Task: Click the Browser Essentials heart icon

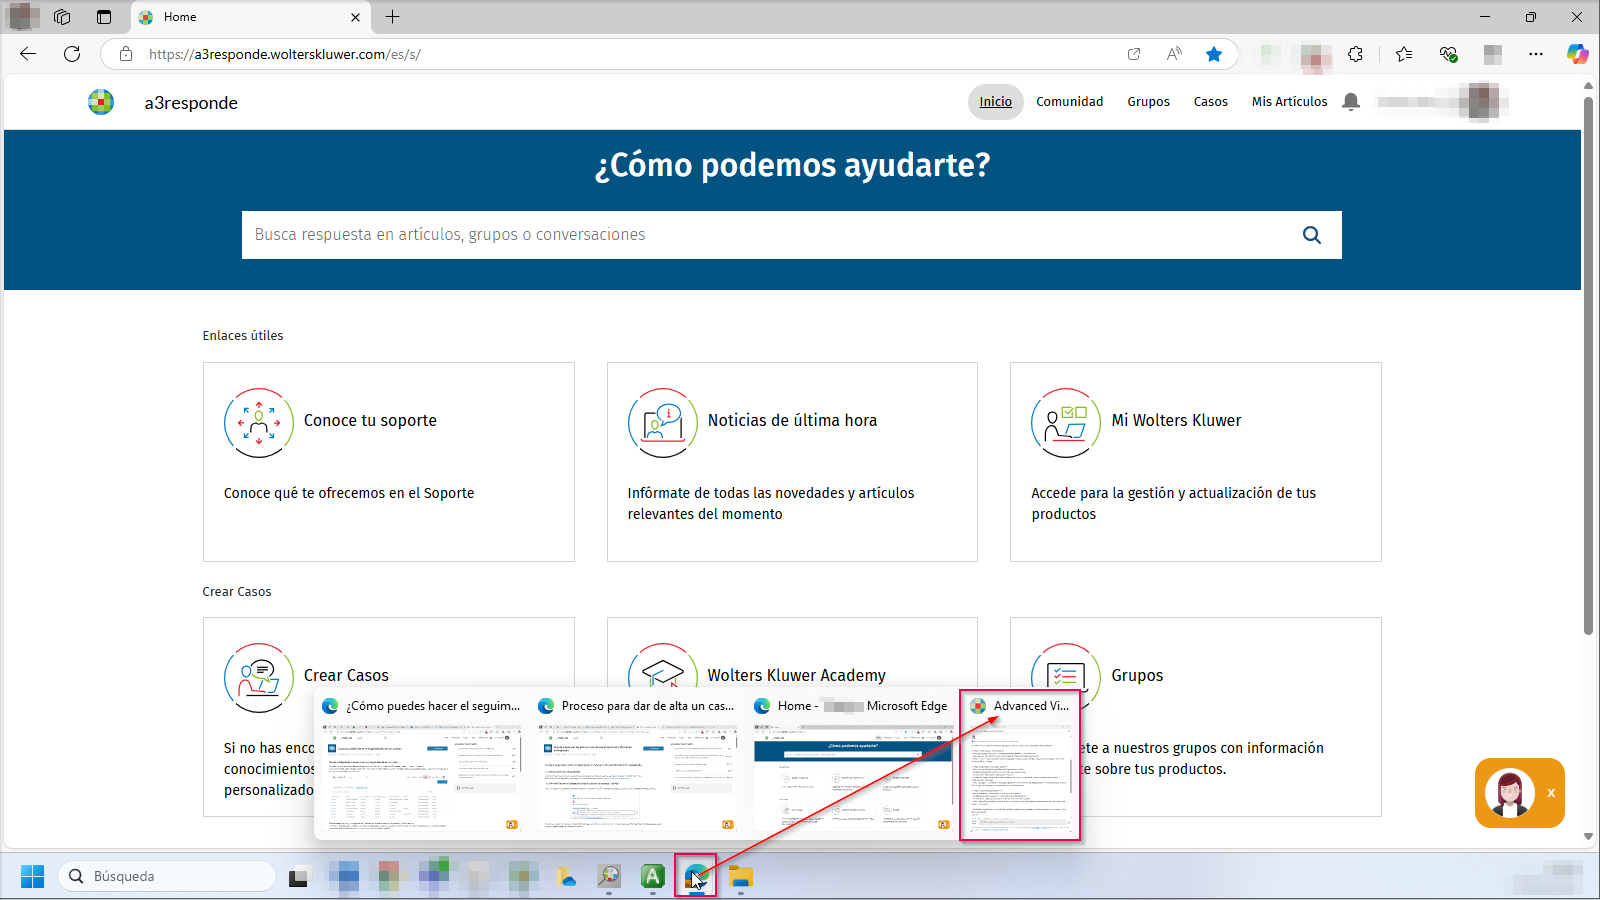Action: [1448, 54]
